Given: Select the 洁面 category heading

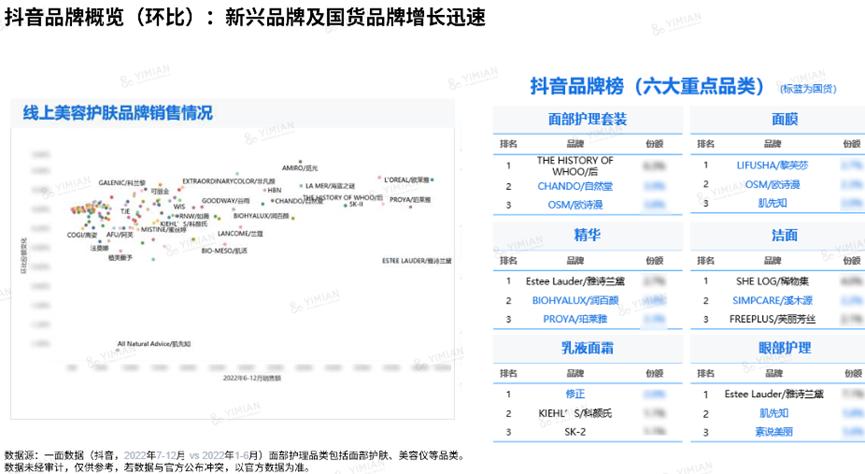Looking at the screenshot, I should point(784,235).
